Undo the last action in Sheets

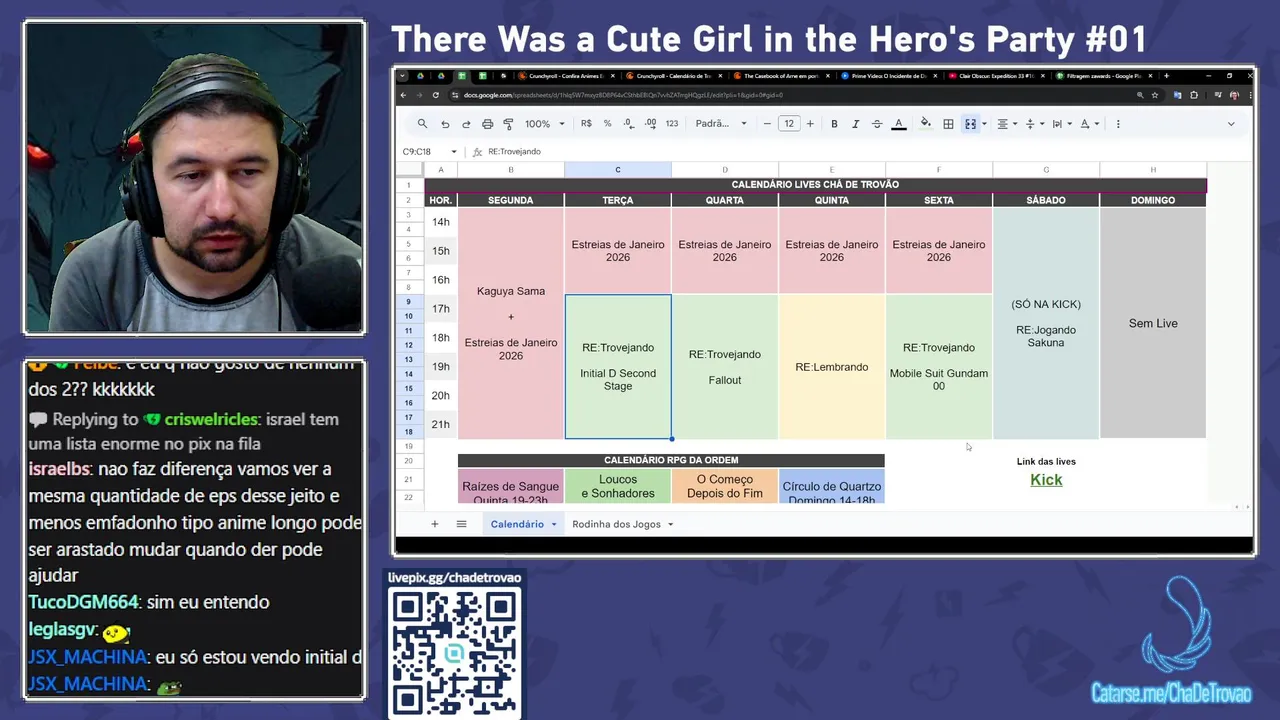coord(445,124)
